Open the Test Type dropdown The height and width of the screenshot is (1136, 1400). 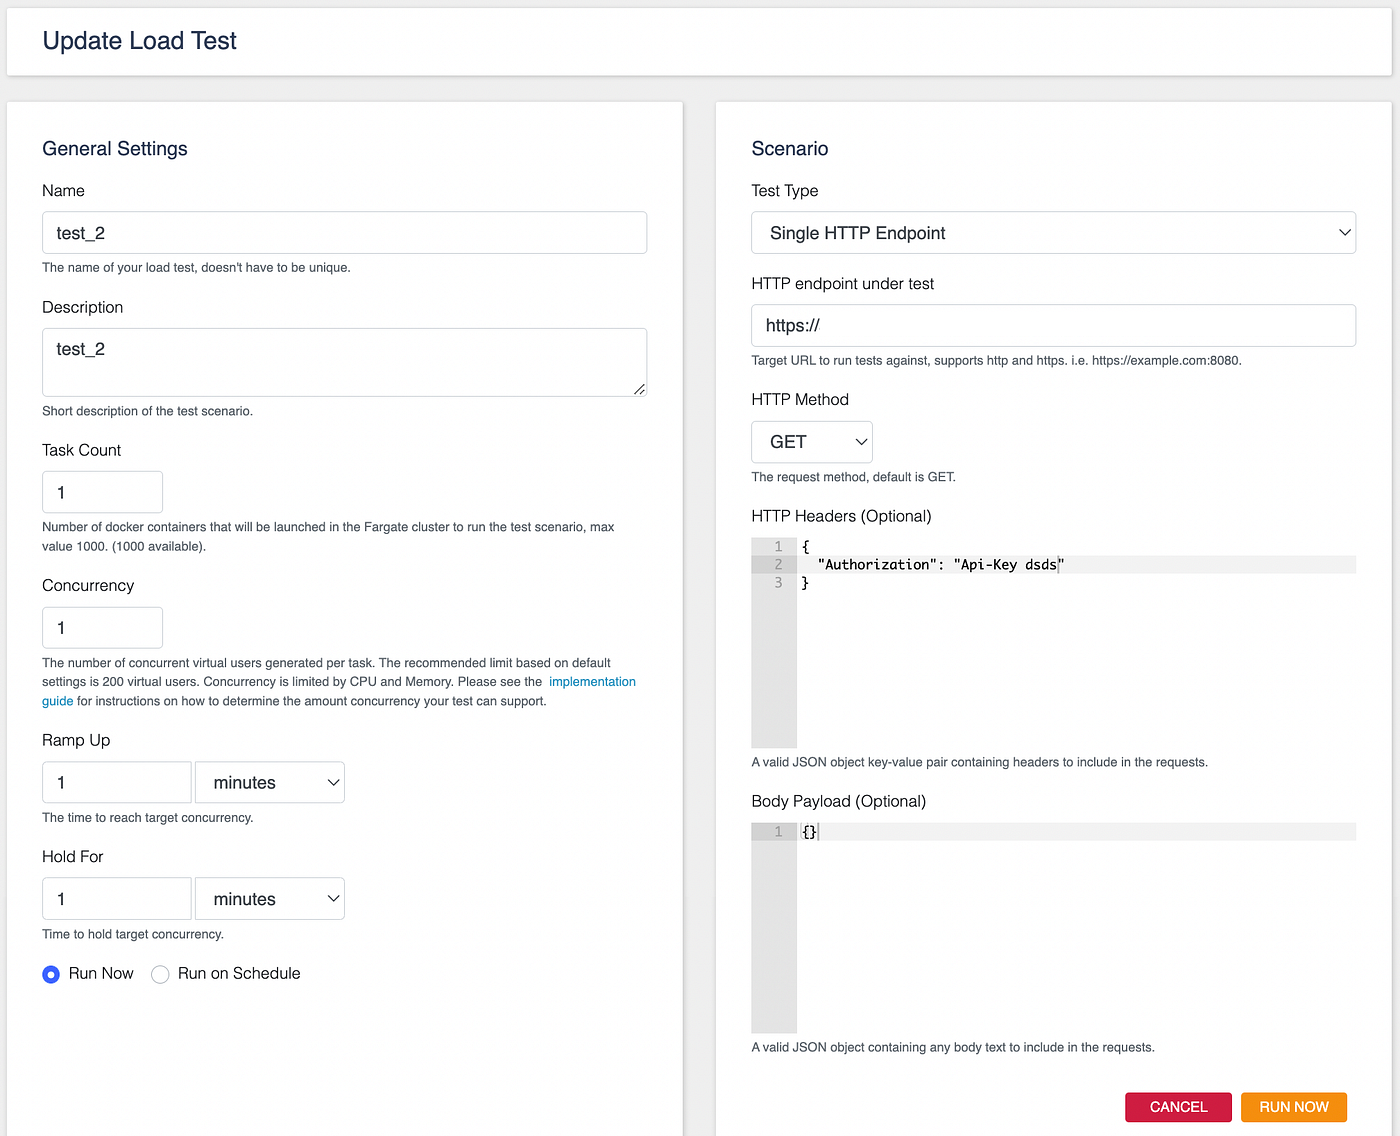click(1052, 232)
